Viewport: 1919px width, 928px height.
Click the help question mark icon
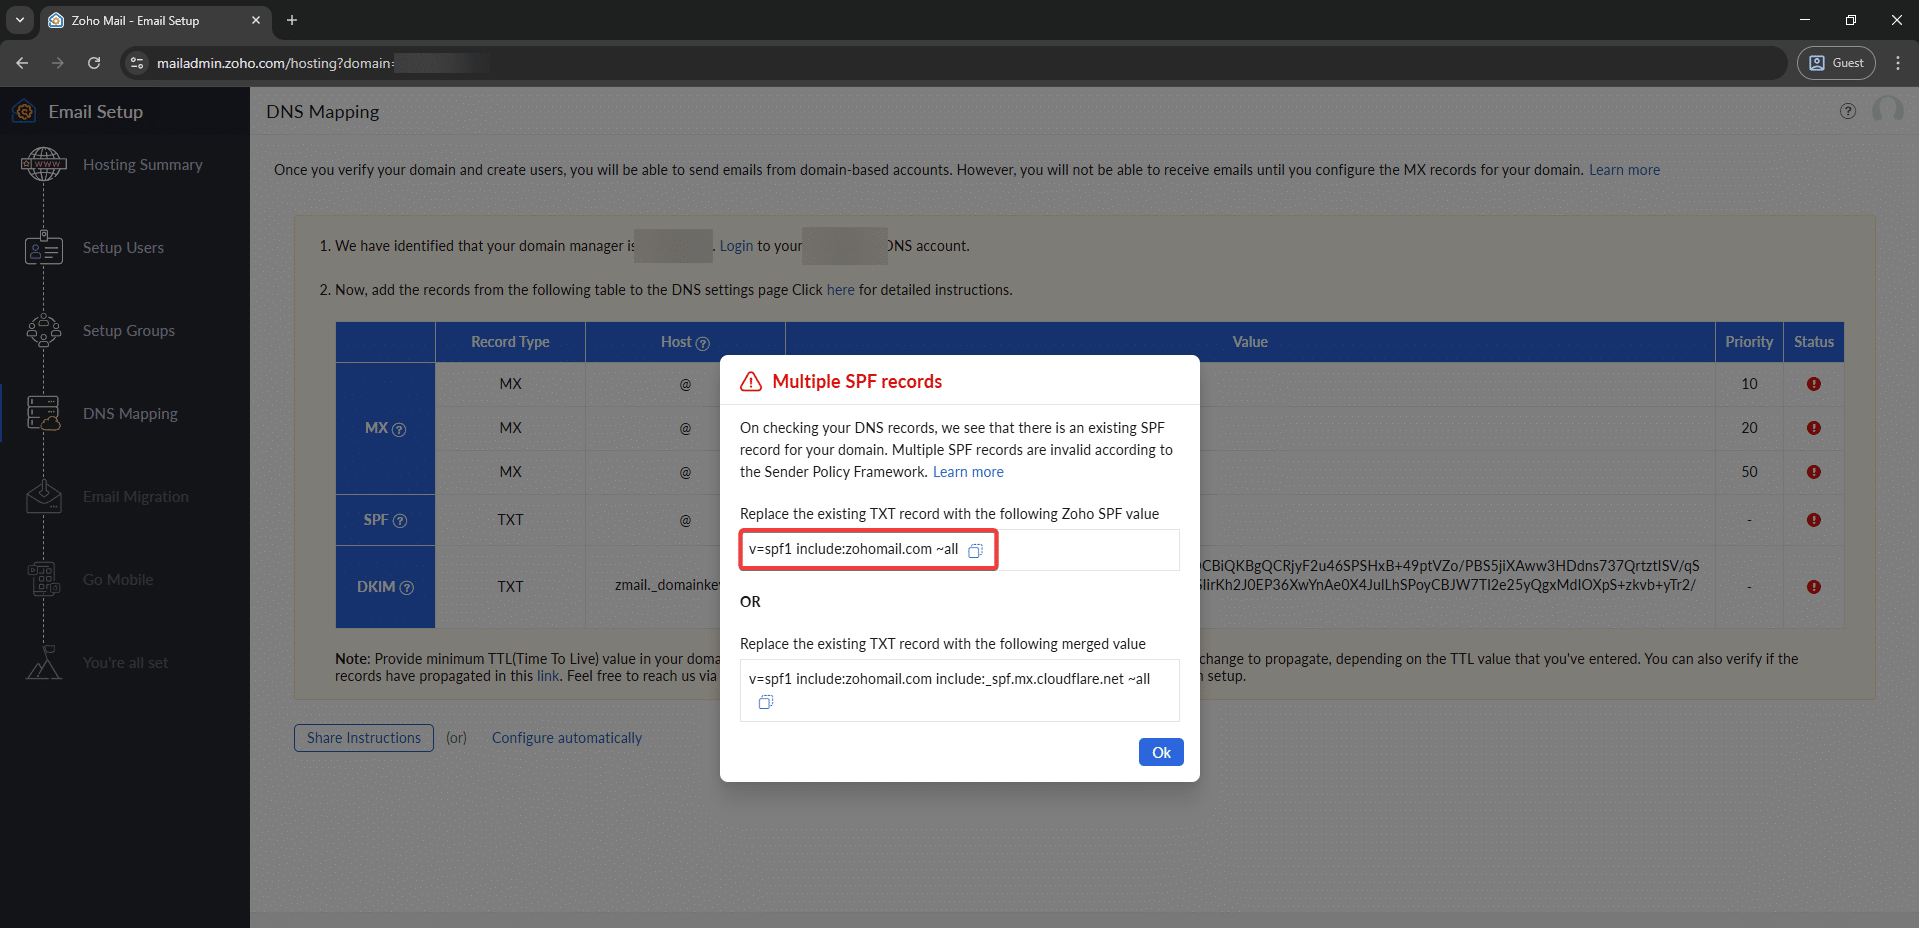point(1847,111)
